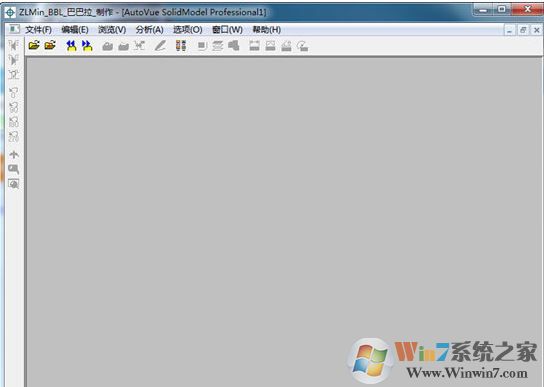Click the AutoVue app icon in title bar
Screen dimensions: 544x387
point(10,12)
